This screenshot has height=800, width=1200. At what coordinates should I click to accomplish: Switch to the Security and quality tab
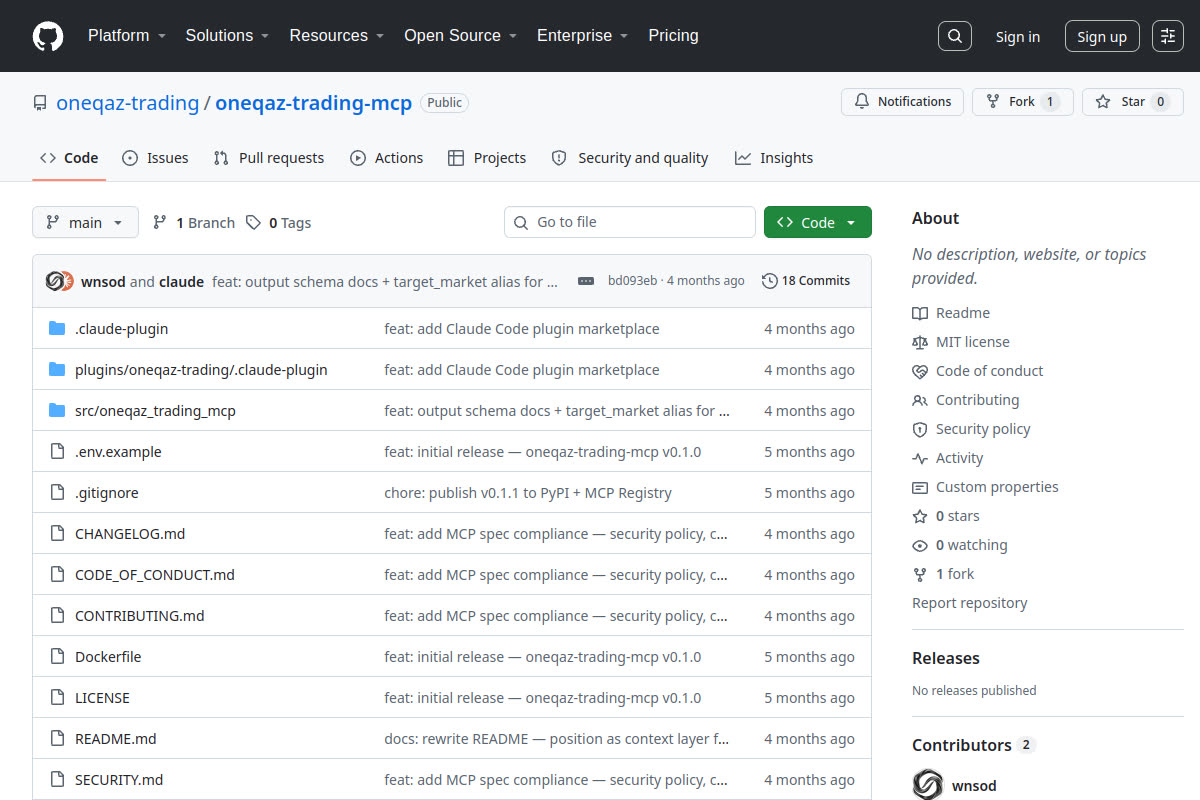pyautogui.click(x=630, y=158)
